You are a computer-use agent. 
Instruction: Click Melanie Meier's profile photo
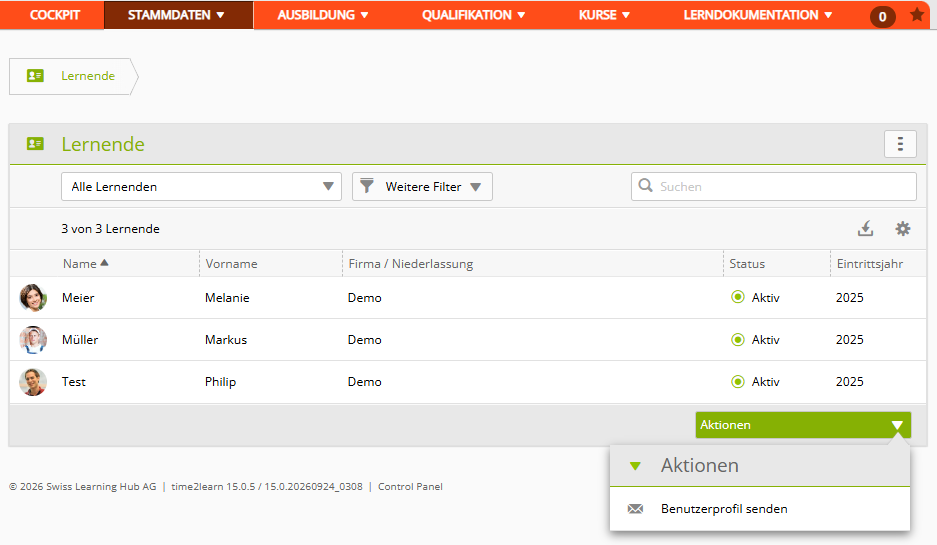click(33, 298)
